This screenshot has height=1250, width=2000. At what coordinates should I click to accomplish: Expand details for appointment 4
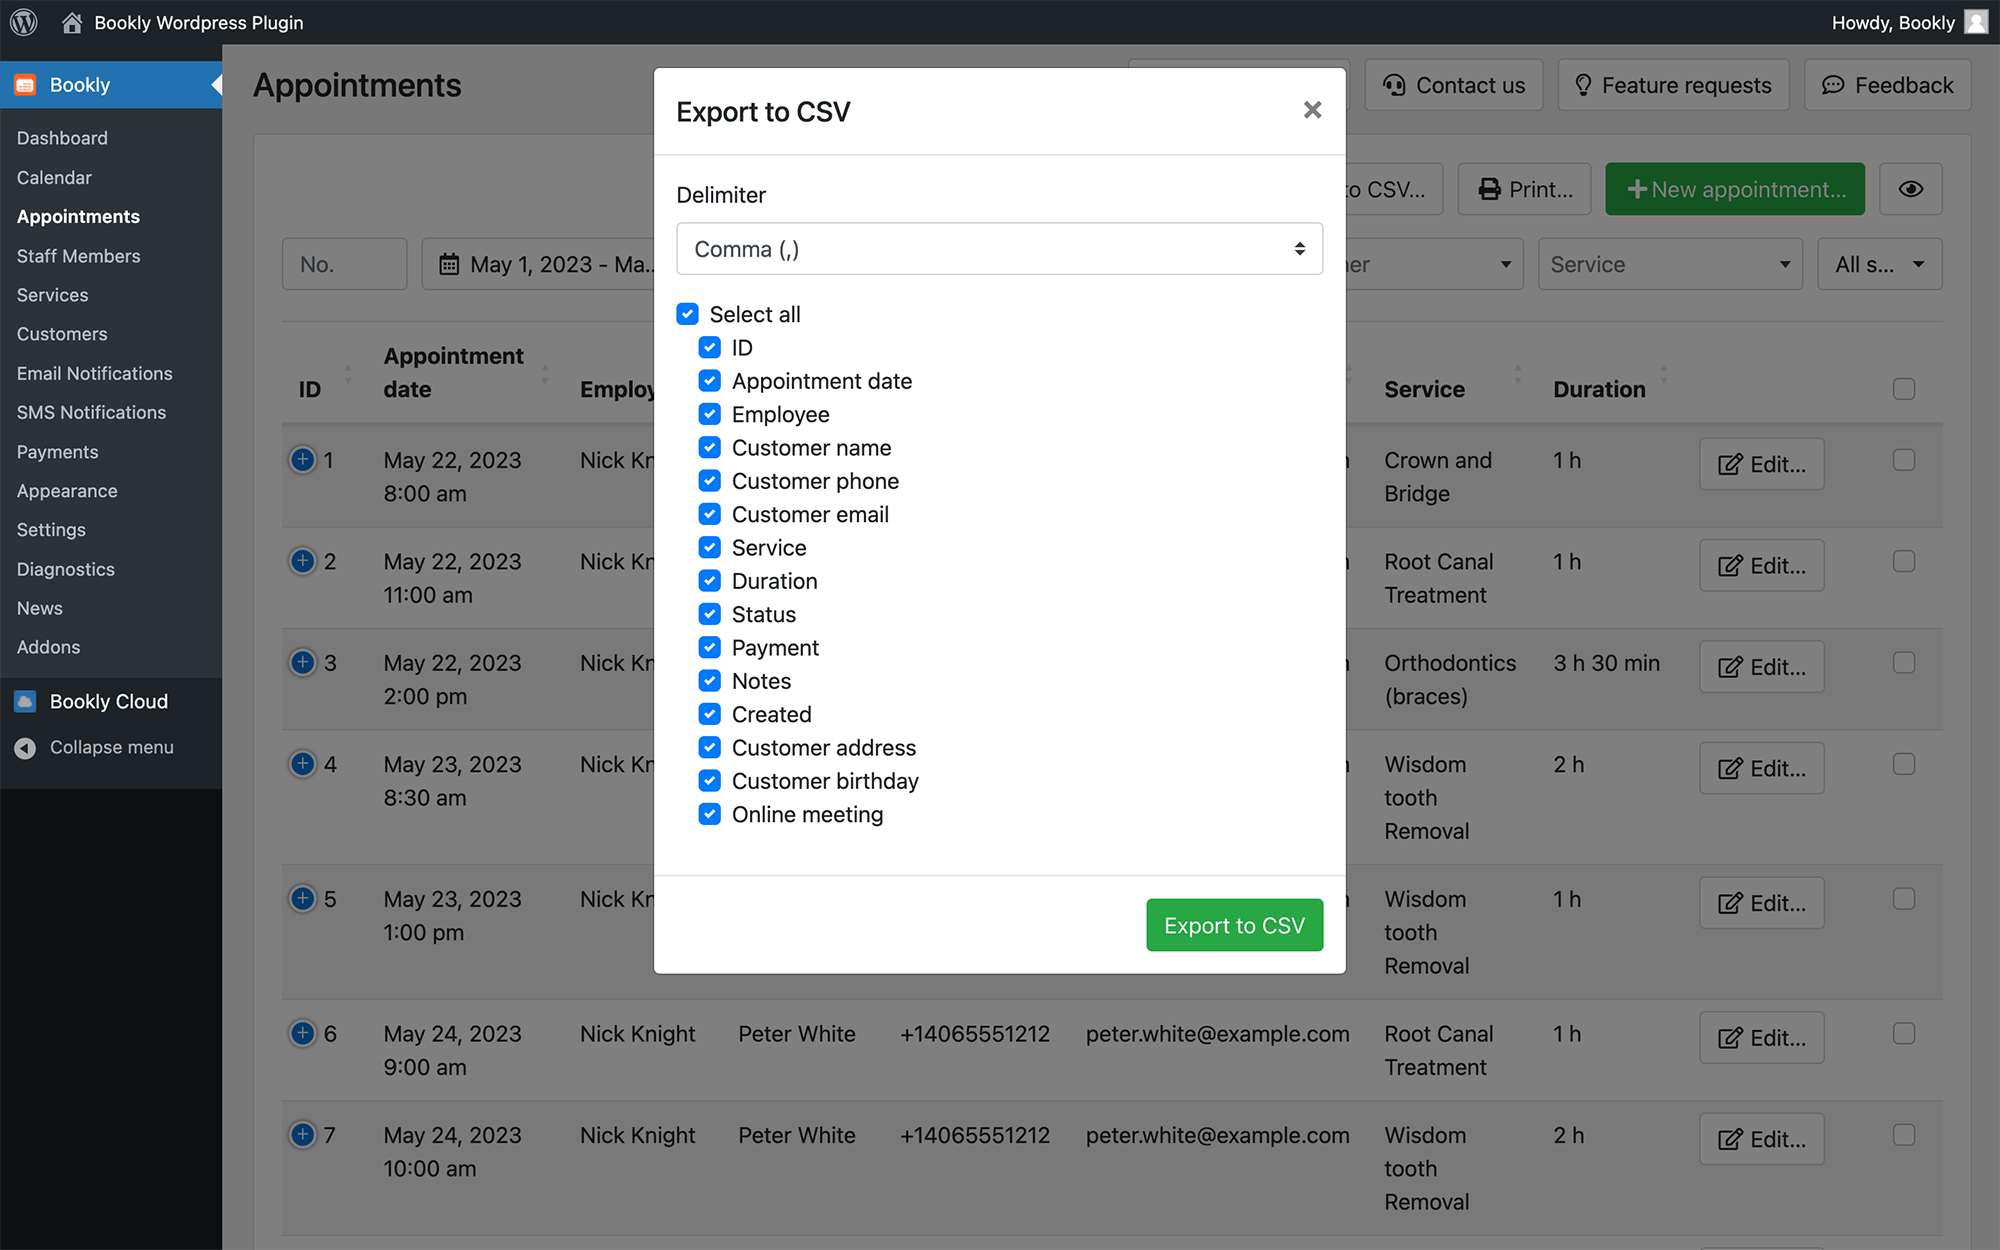(302, 764)
